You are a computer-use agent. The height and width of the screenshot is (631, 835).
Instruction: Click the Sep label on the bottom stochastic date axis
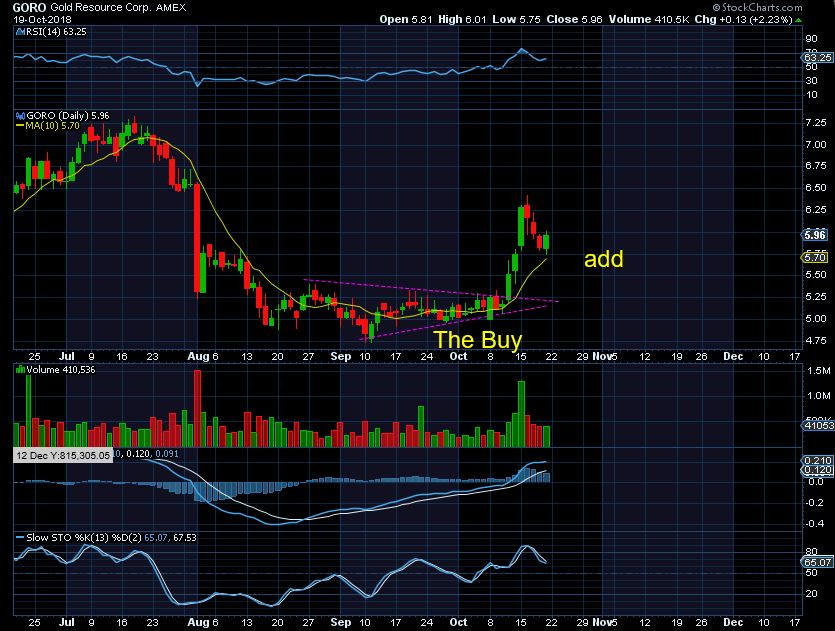click(341, 622)
